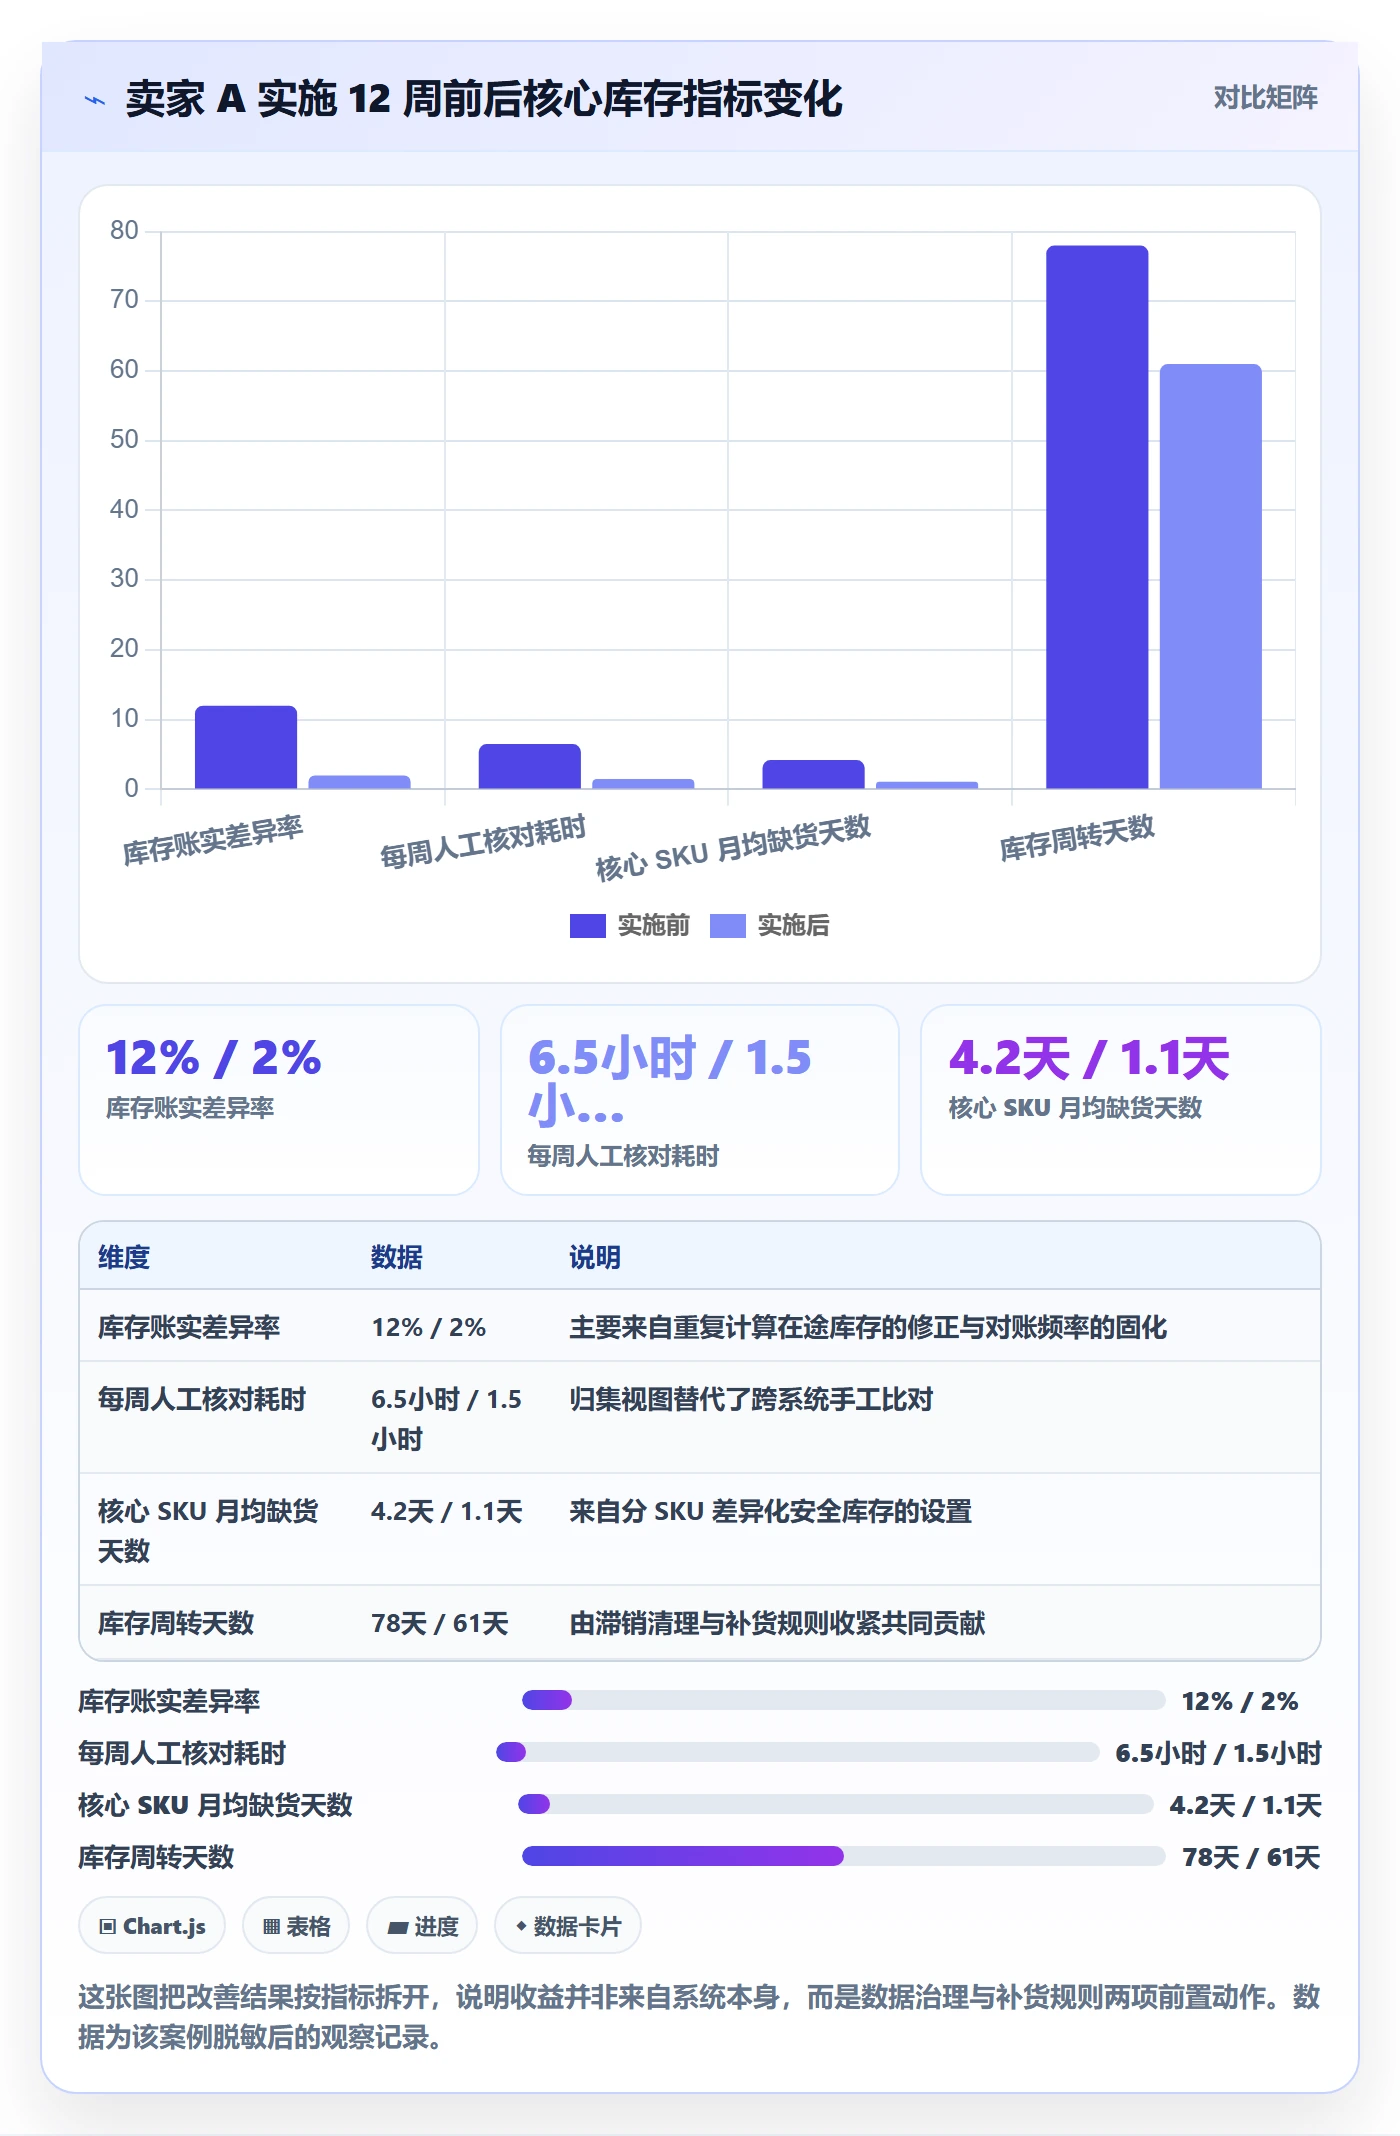This screenshot has height=2136, width=1400.
Task: Open the 4.2天 / 1.1天 data card
Action: 1120,1099
